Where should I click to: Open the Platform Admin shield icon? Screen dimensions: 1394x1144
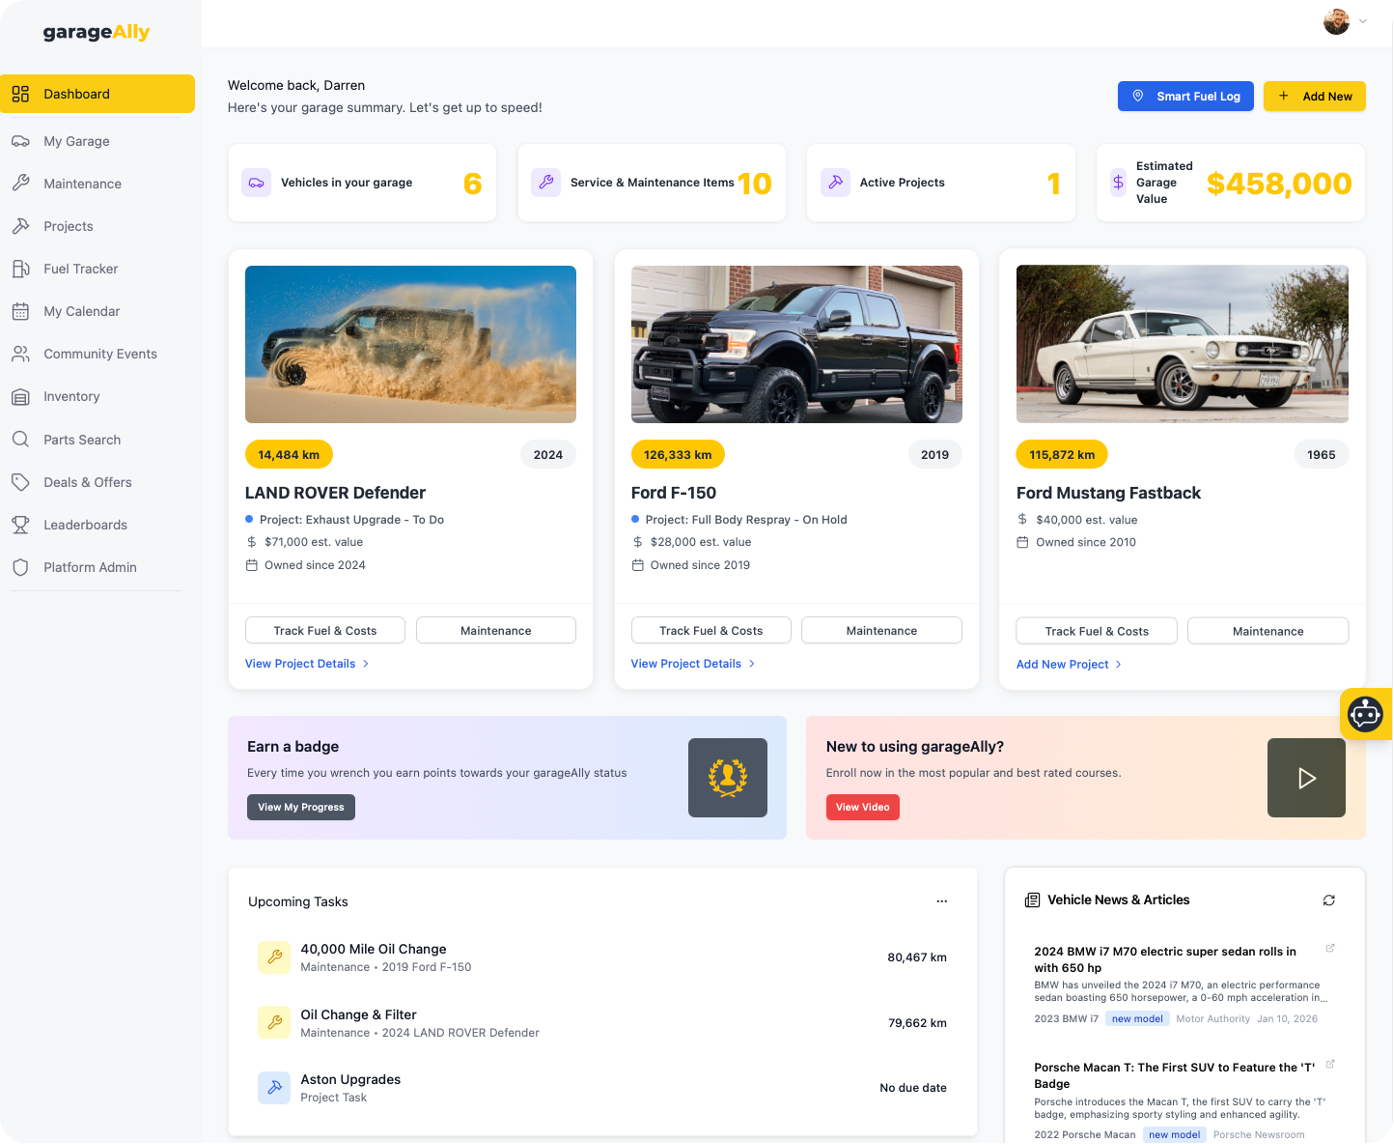pyautogui.click(x=20, y=567)
